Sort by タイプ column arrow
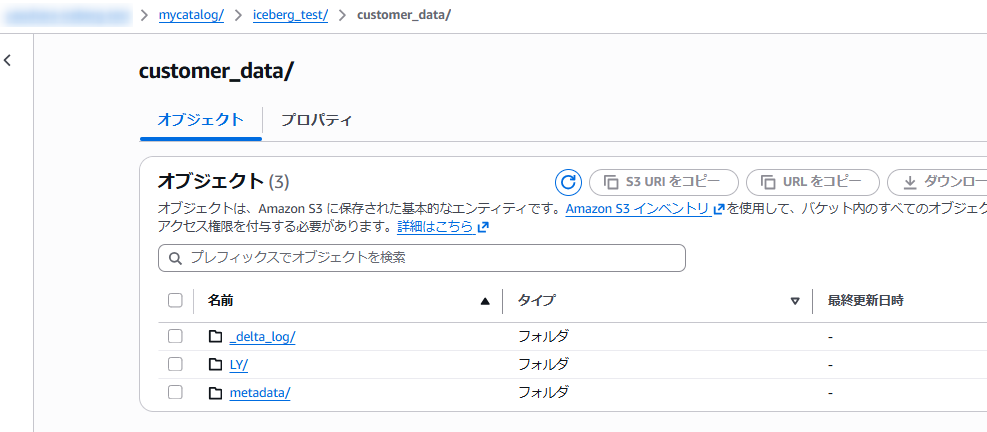This screenshot has height=432, width=987. click(x=795, y=300)
